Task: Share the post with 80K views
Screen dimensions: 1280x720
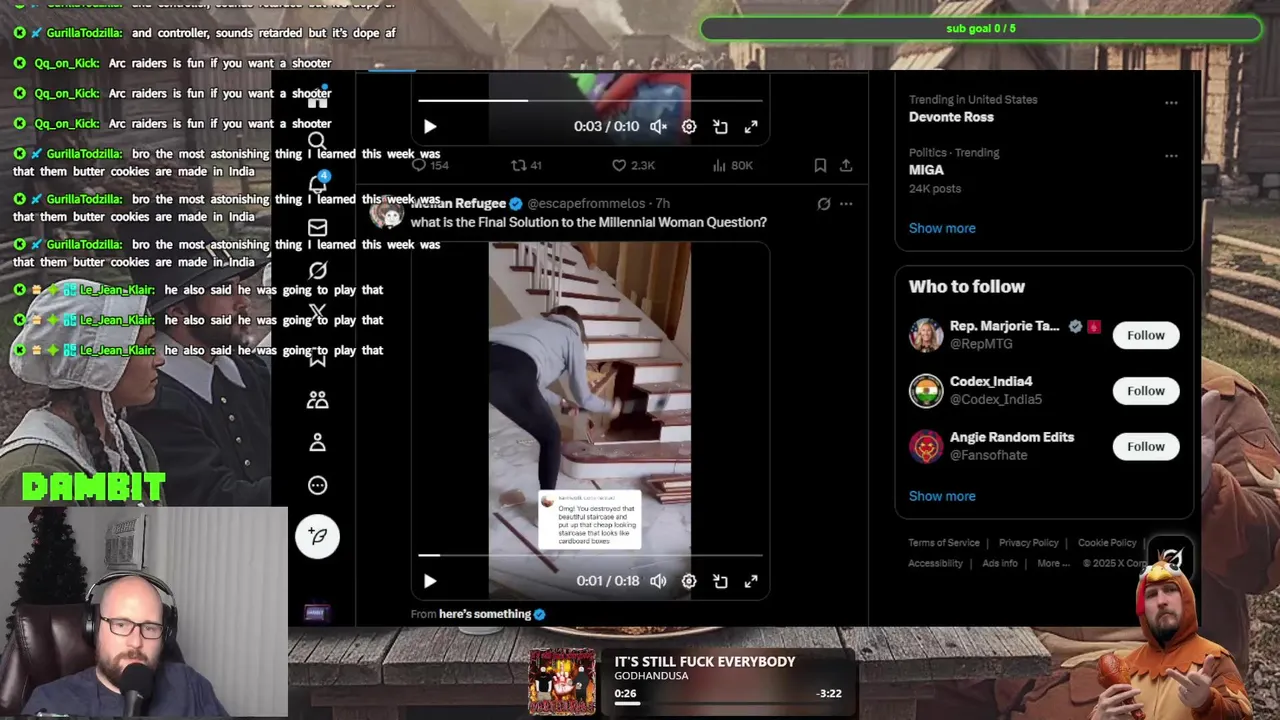Action: point(846,165)
